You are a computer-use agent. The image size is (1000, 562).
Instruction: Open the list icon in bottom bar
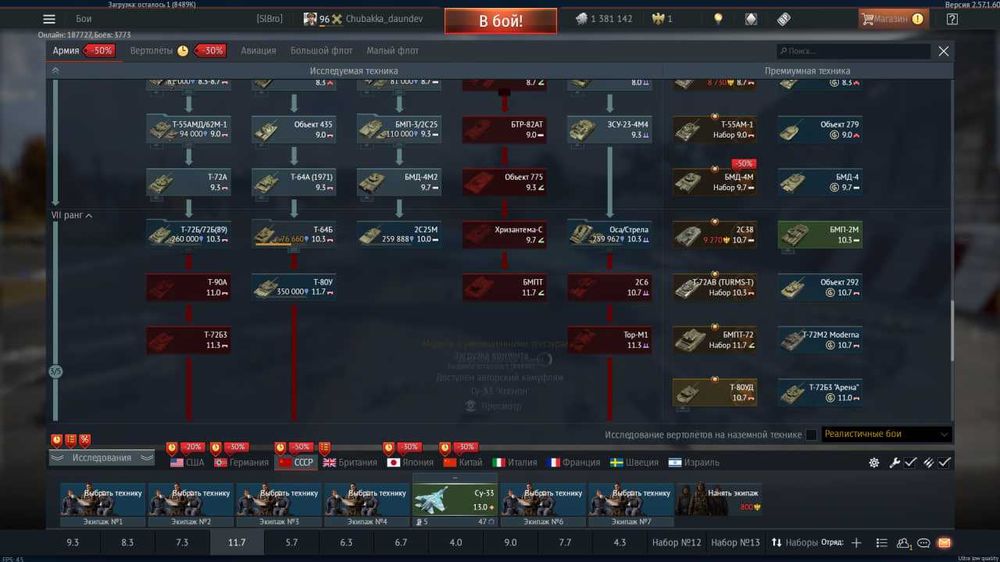pyautogui.click(x=882, y=543)
